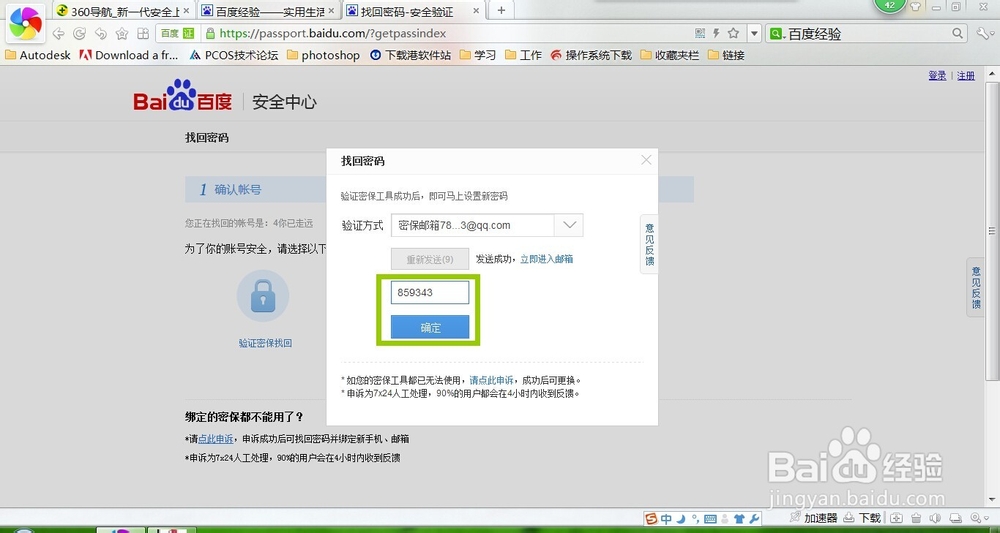Close the 360导航 tab
The height and width of the screenshot is (533, 1000).
click(x=186, y=11)
